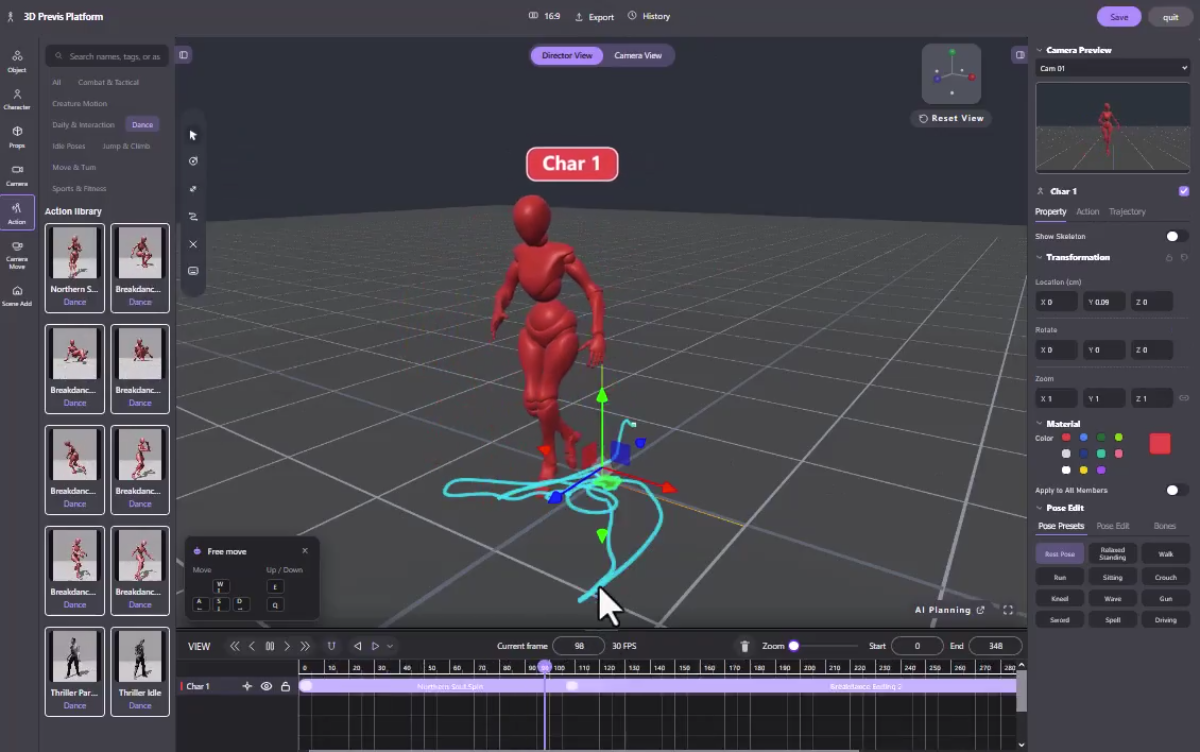
Task: Select the arrow pointer tool in viewport toolbar
Action: (193, 135)
